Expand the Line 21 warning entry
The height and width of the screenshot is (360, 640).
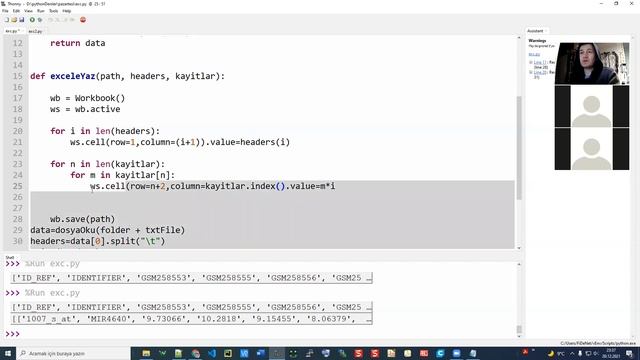point(531,72)
